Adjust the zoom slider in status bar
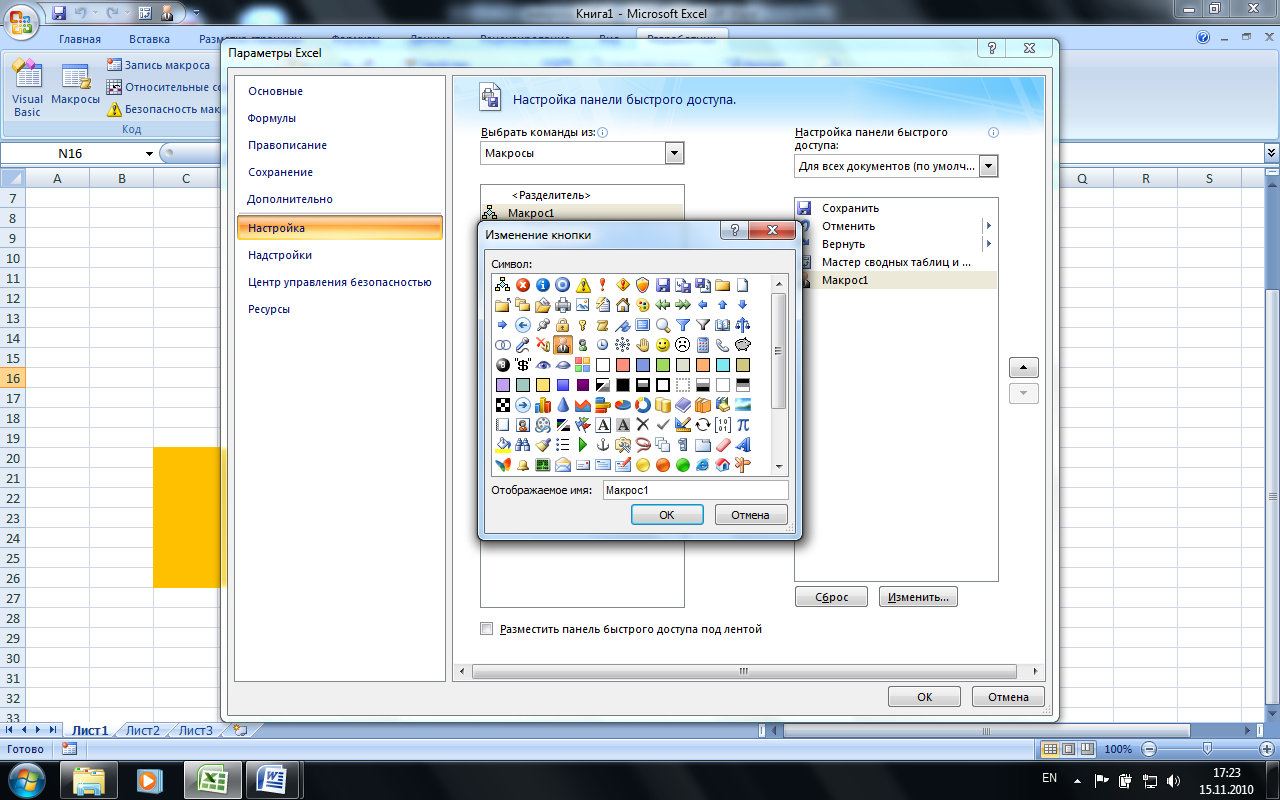This screenshot has height=800, width=1280. (x=1207, y=749)
